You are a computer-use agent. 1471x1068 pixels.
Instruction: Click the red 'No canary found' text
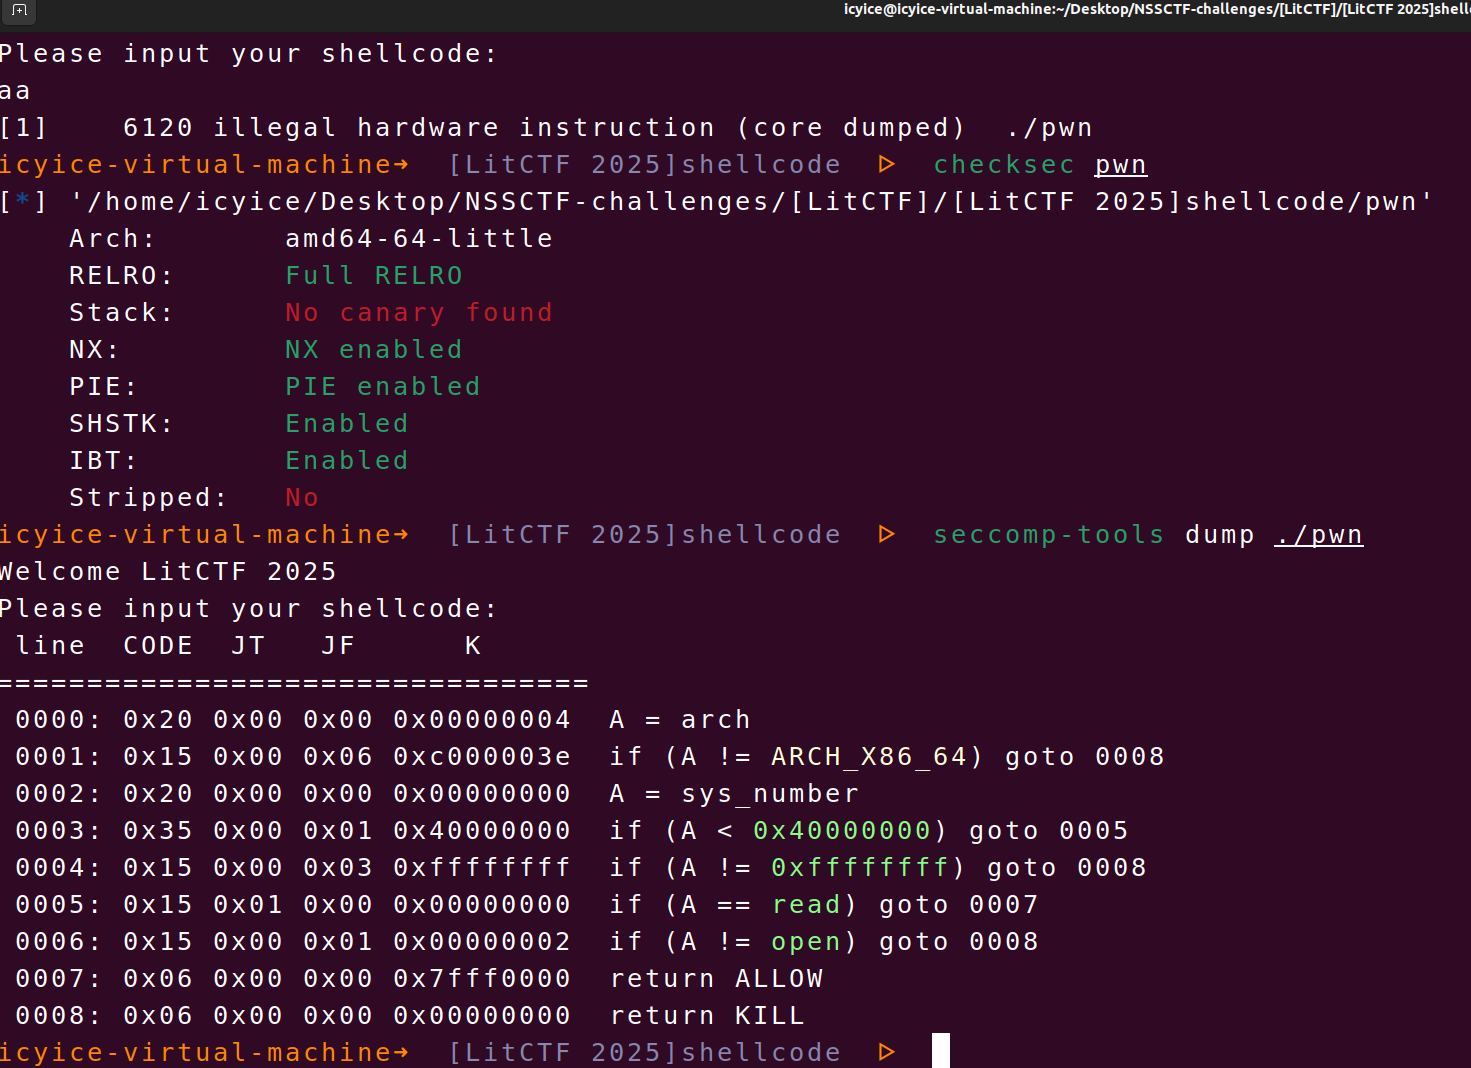[x=418, y=312]
